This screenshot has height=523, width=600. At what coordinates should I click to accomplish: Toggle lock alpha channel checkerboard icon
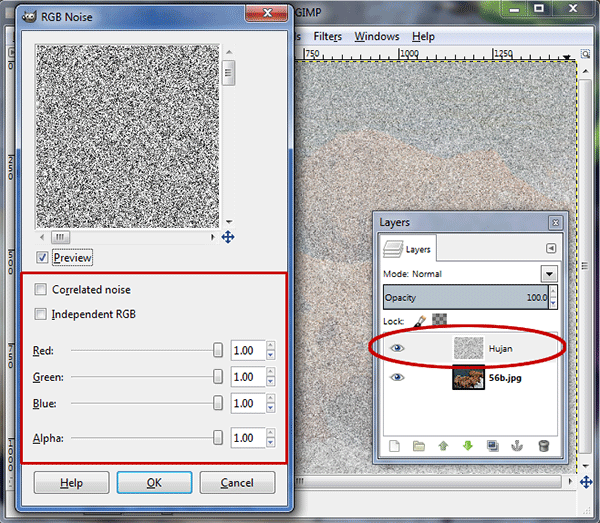439,319
